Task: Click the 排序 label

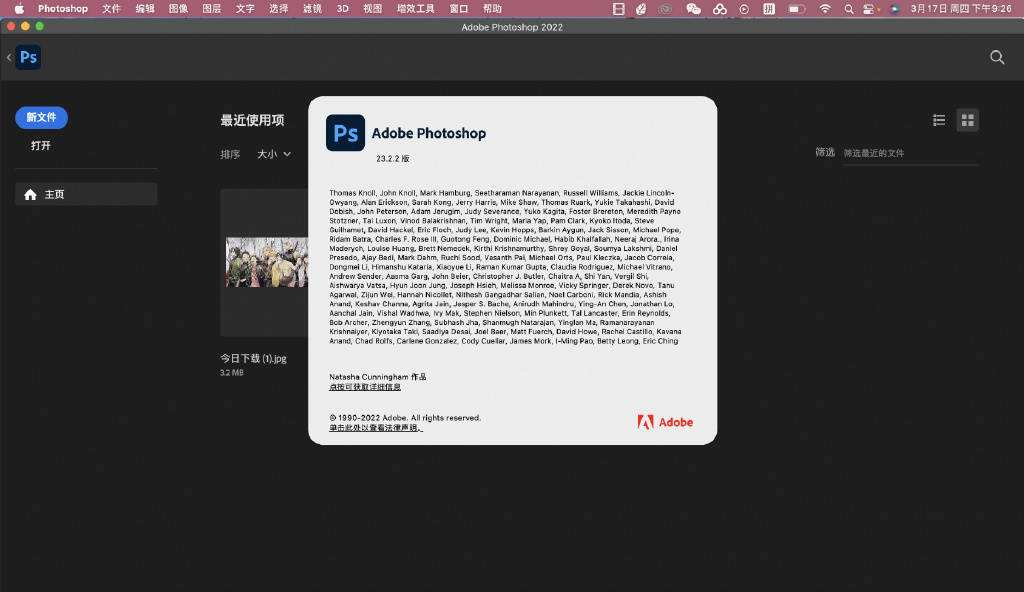Action: coord(230,154)
